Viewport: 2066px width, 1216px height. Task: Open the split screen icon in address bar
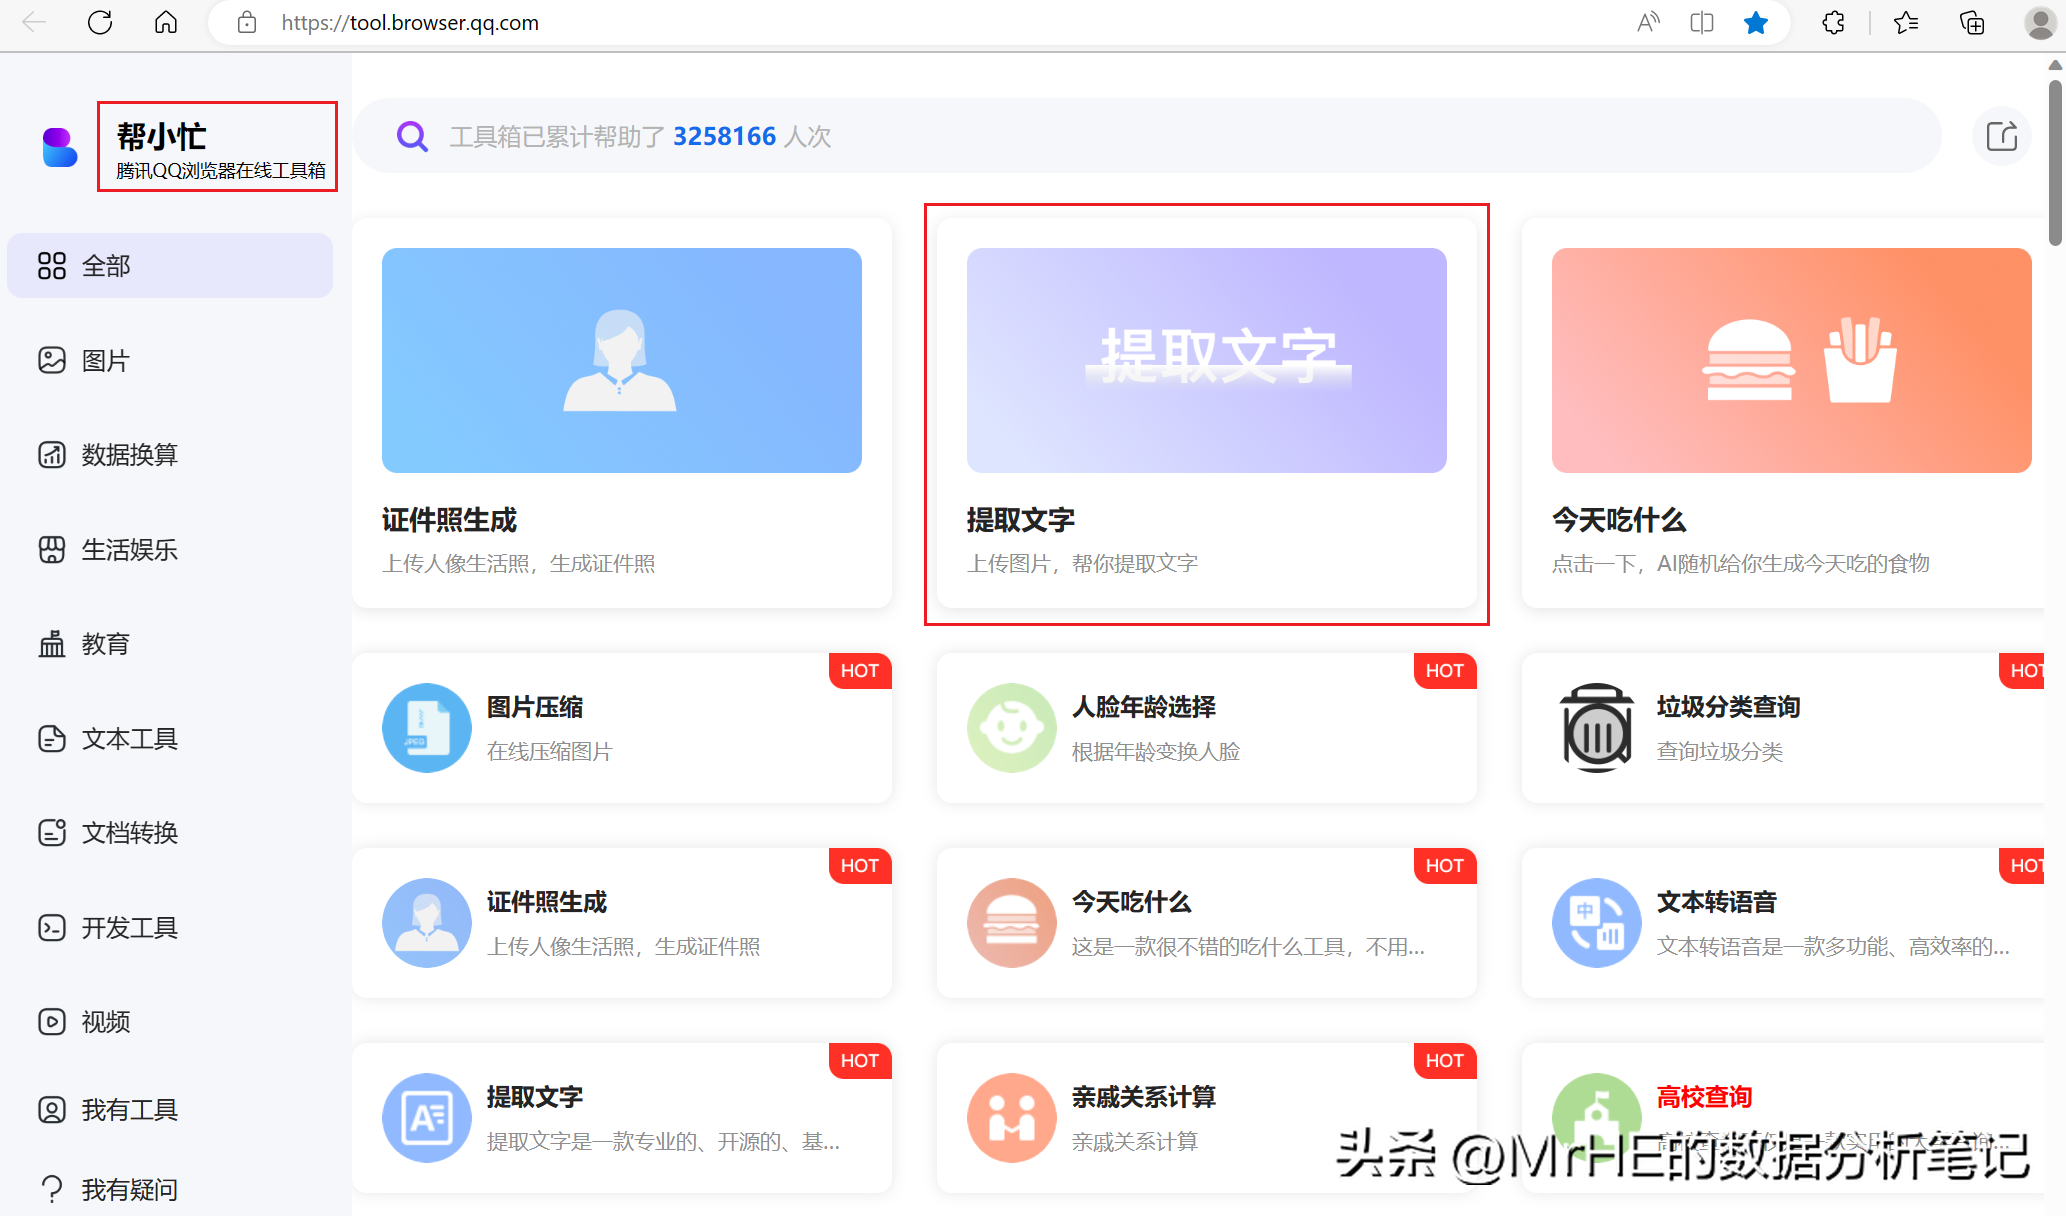coord(1702,22)
